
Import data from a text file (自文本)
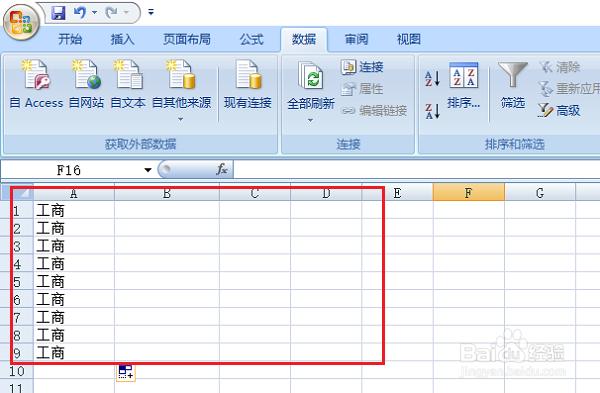128,85
